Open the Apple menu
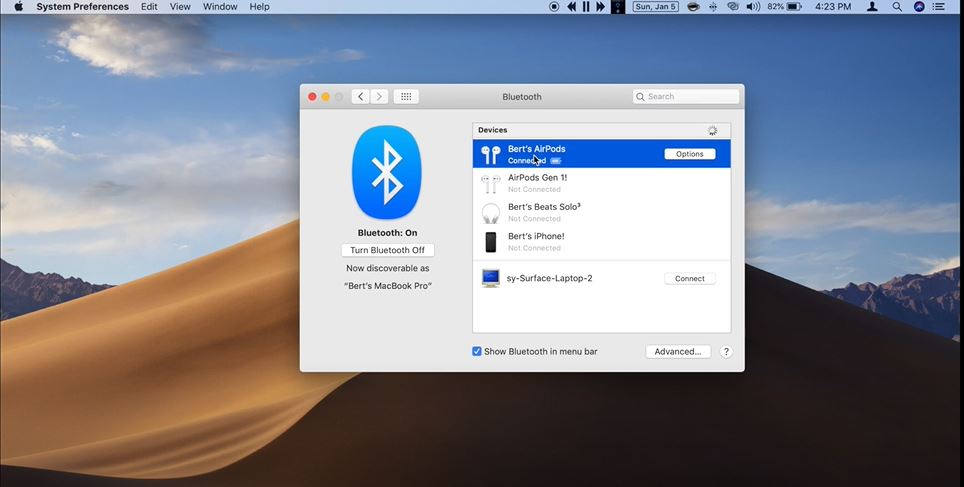The height and width of the screenshot is (487, 964). 18,7
